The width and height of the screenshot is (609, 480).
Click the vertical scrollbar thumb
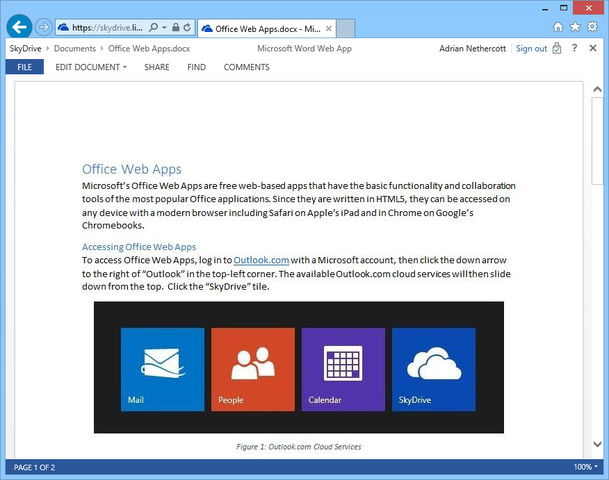click(x=597, y=141)
